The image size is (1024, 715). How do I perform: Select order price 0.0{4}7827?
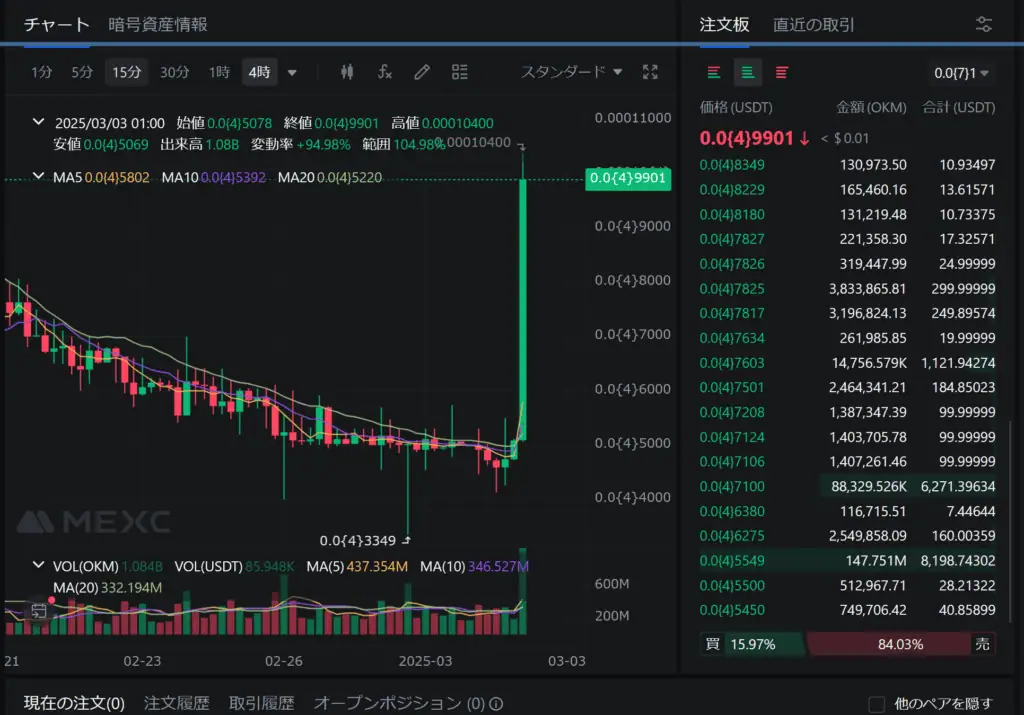pos(731,239)
